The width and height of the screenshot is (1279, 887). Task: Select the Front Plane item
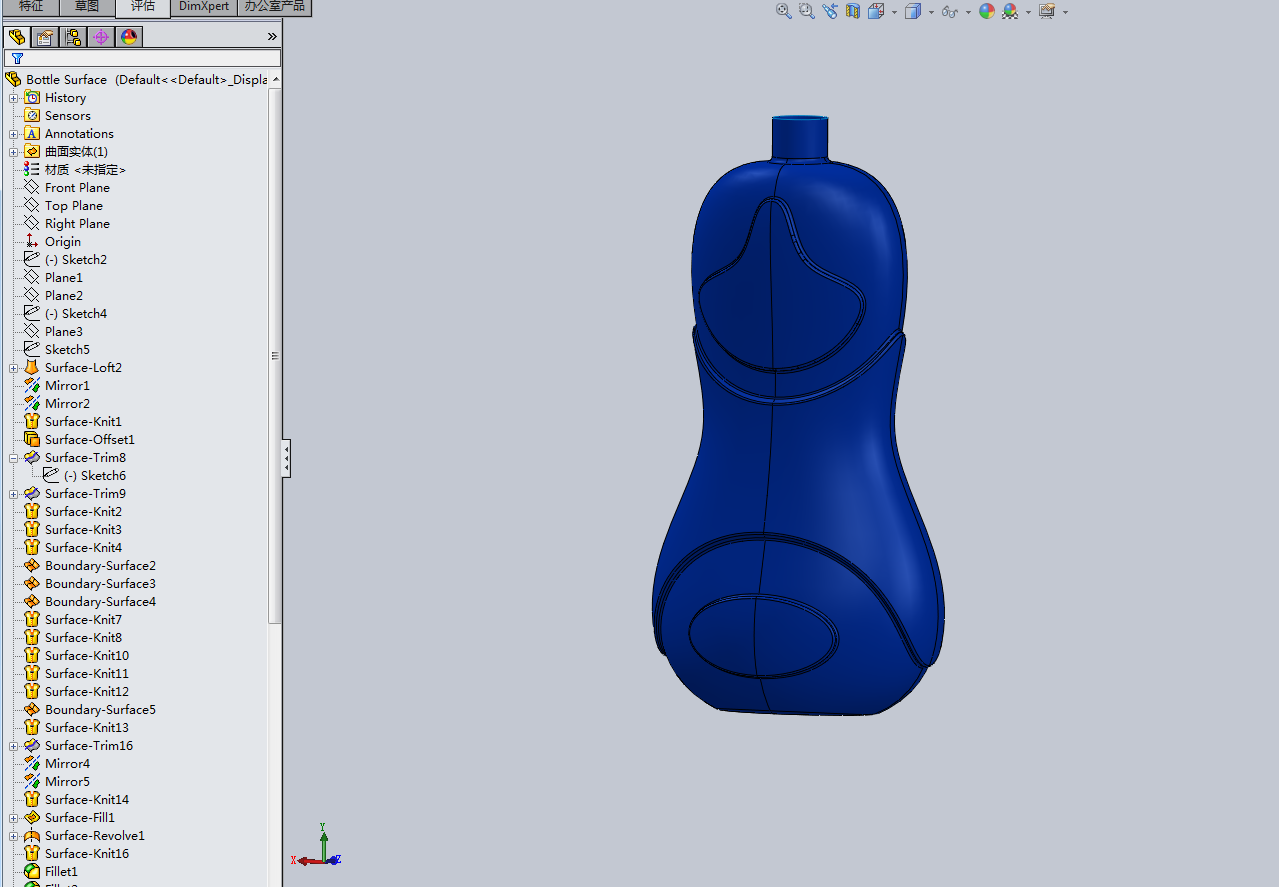[77, 188]
